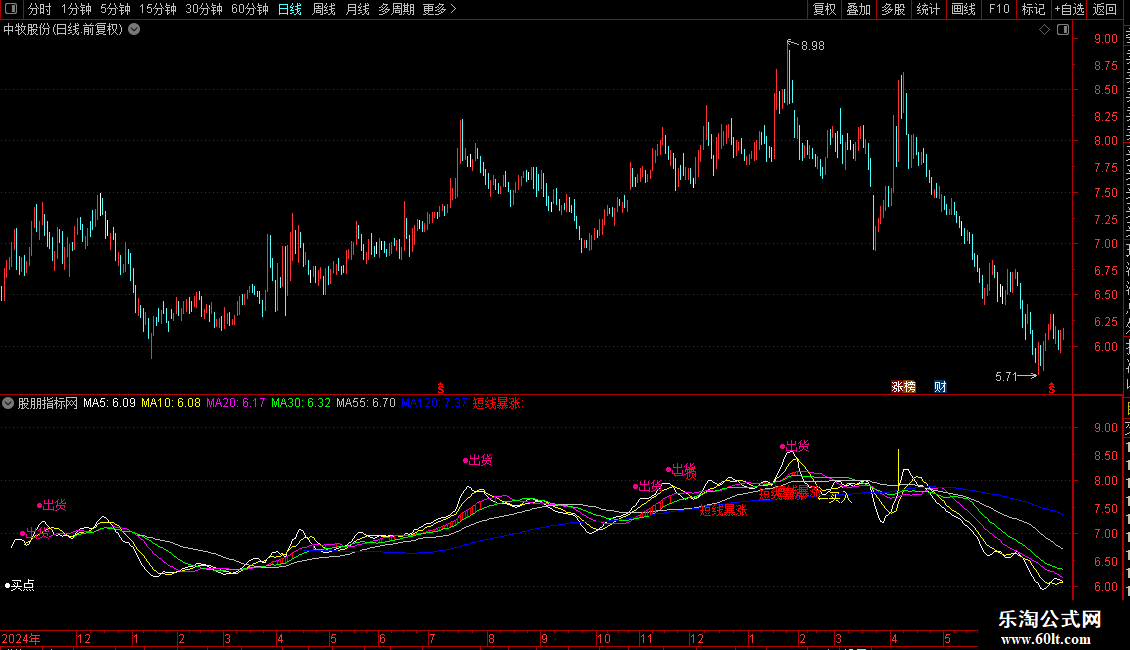The width and height of the screenshot is (1130, 650).
Task: Click the 短线暴涨 label in indicator header
Action: click(x=498, y=403)
